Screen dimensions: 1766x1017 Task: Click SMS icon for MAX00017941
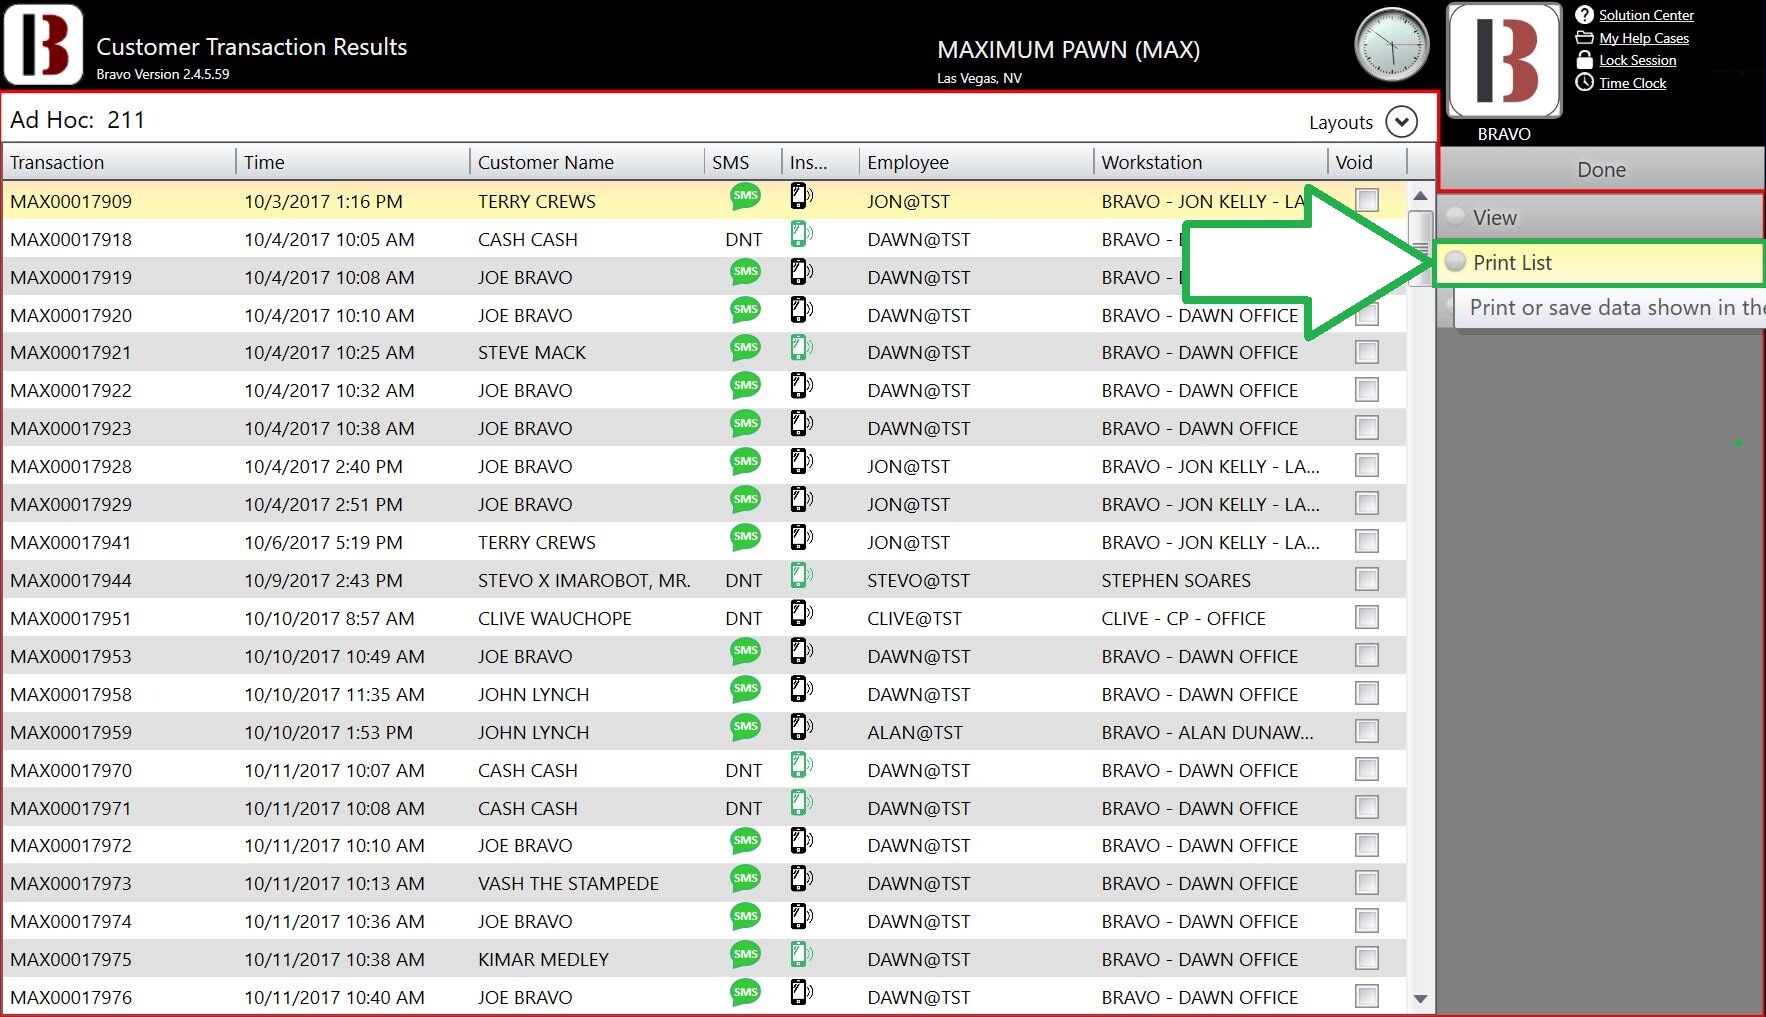pos(745,537)
